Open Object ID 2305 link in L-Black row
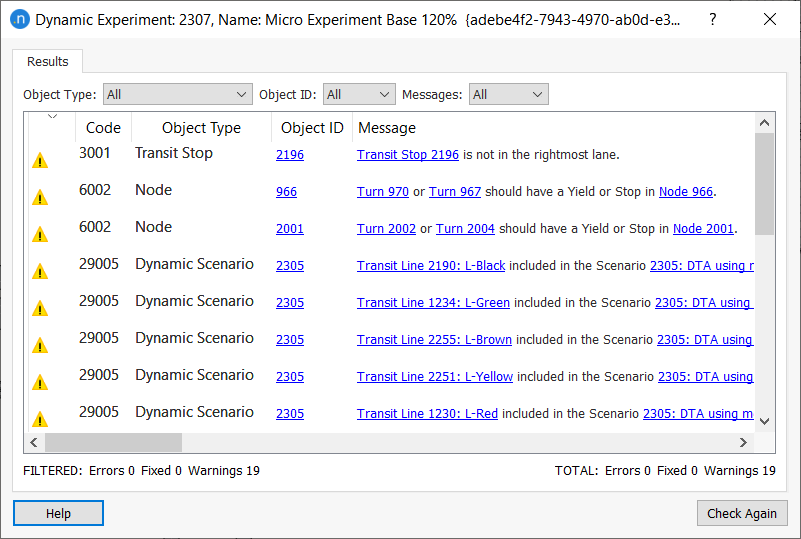 click(290, 266)
